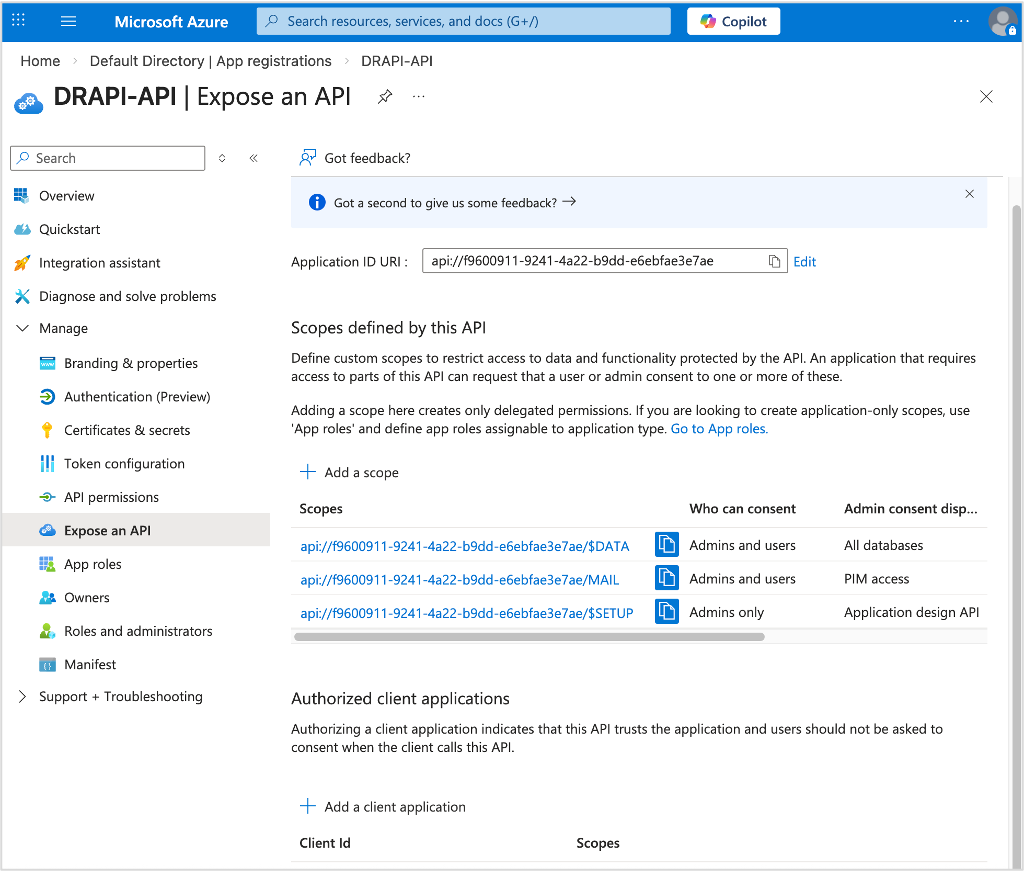
Task: Follow the Go to App roles link
Action: pos(718,429)
